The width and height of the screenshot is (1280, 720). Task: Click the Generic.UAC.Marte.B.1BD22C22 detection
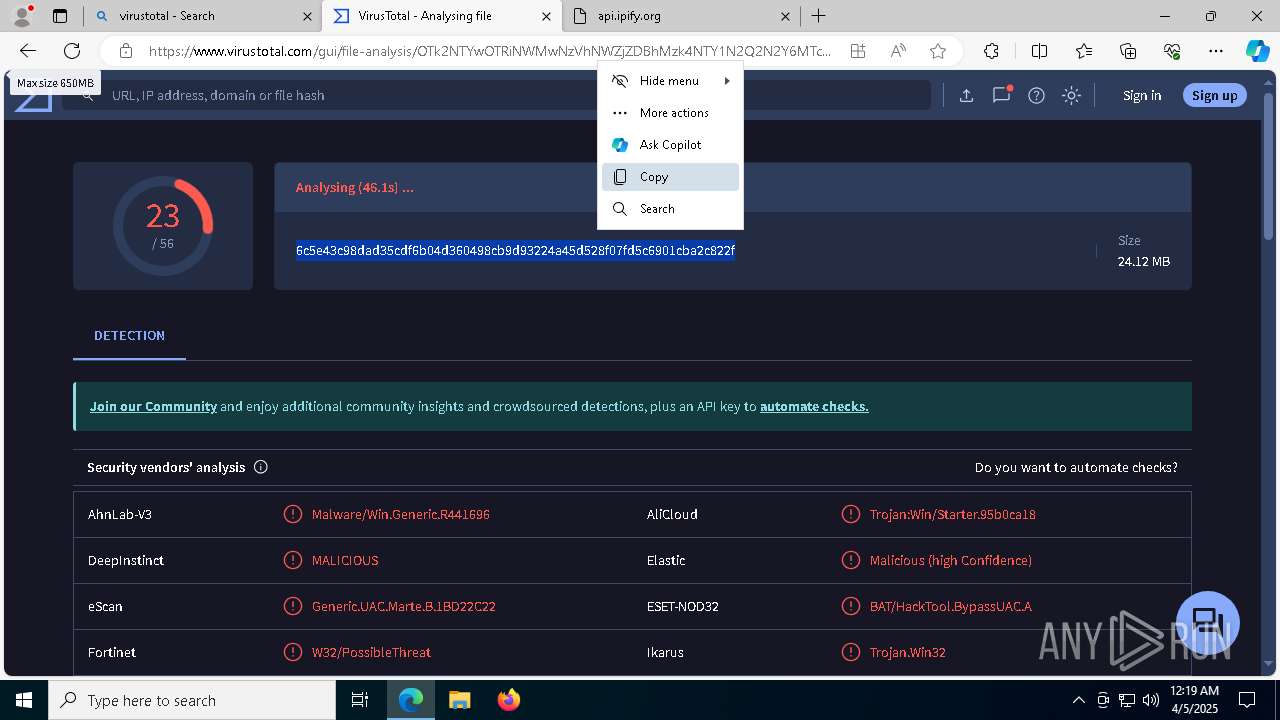403,606
